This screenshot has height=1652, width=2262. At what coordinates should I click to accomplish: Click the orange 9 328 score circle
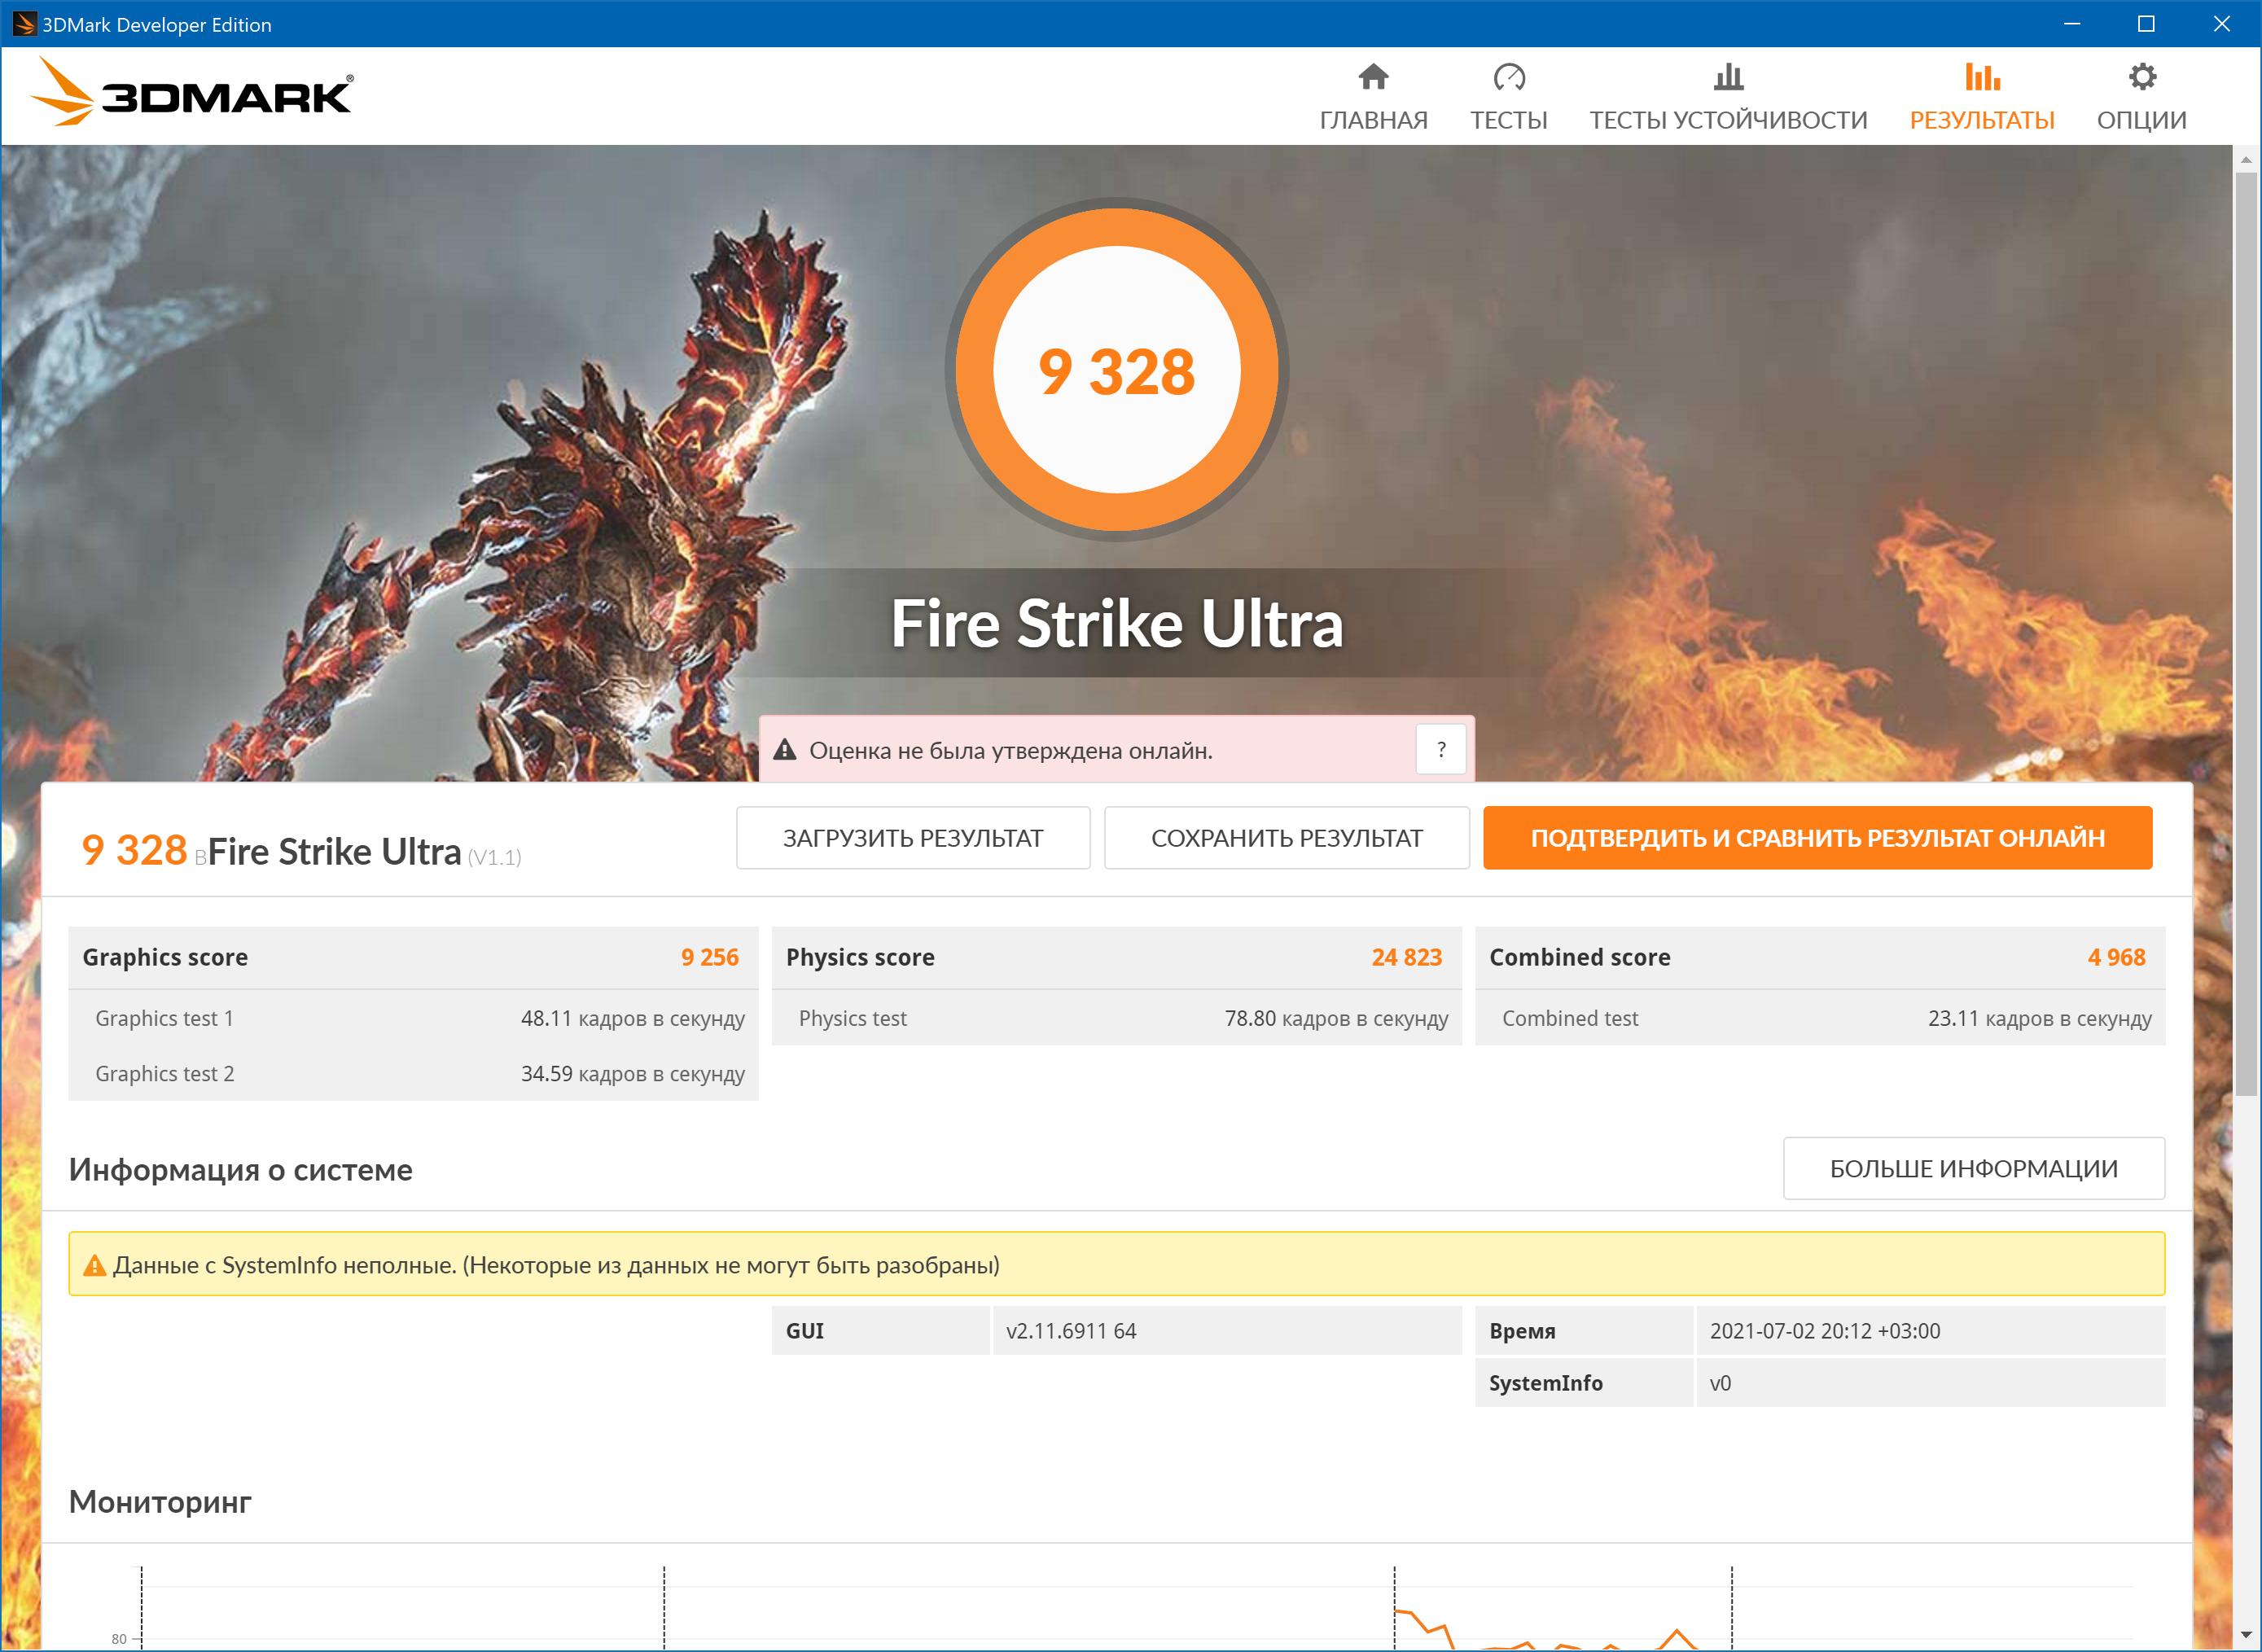[x=1116, y=370]
